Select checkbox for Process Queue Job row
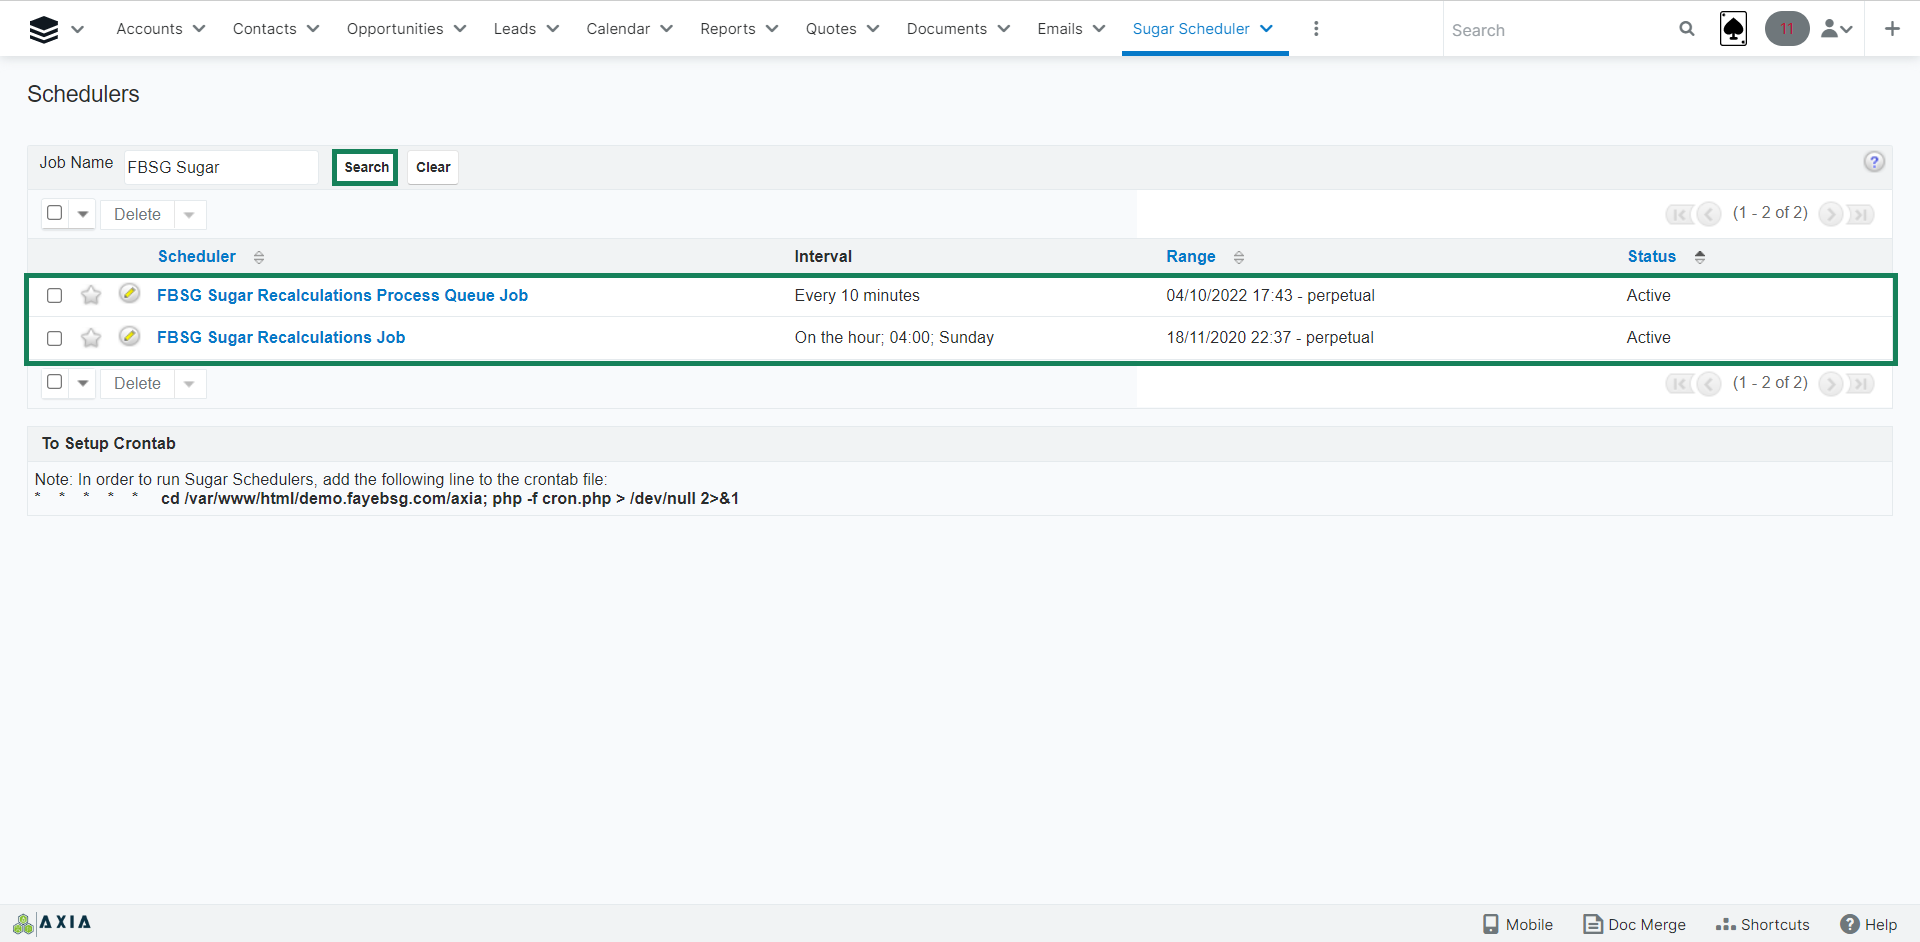 (x=55, y=296)
